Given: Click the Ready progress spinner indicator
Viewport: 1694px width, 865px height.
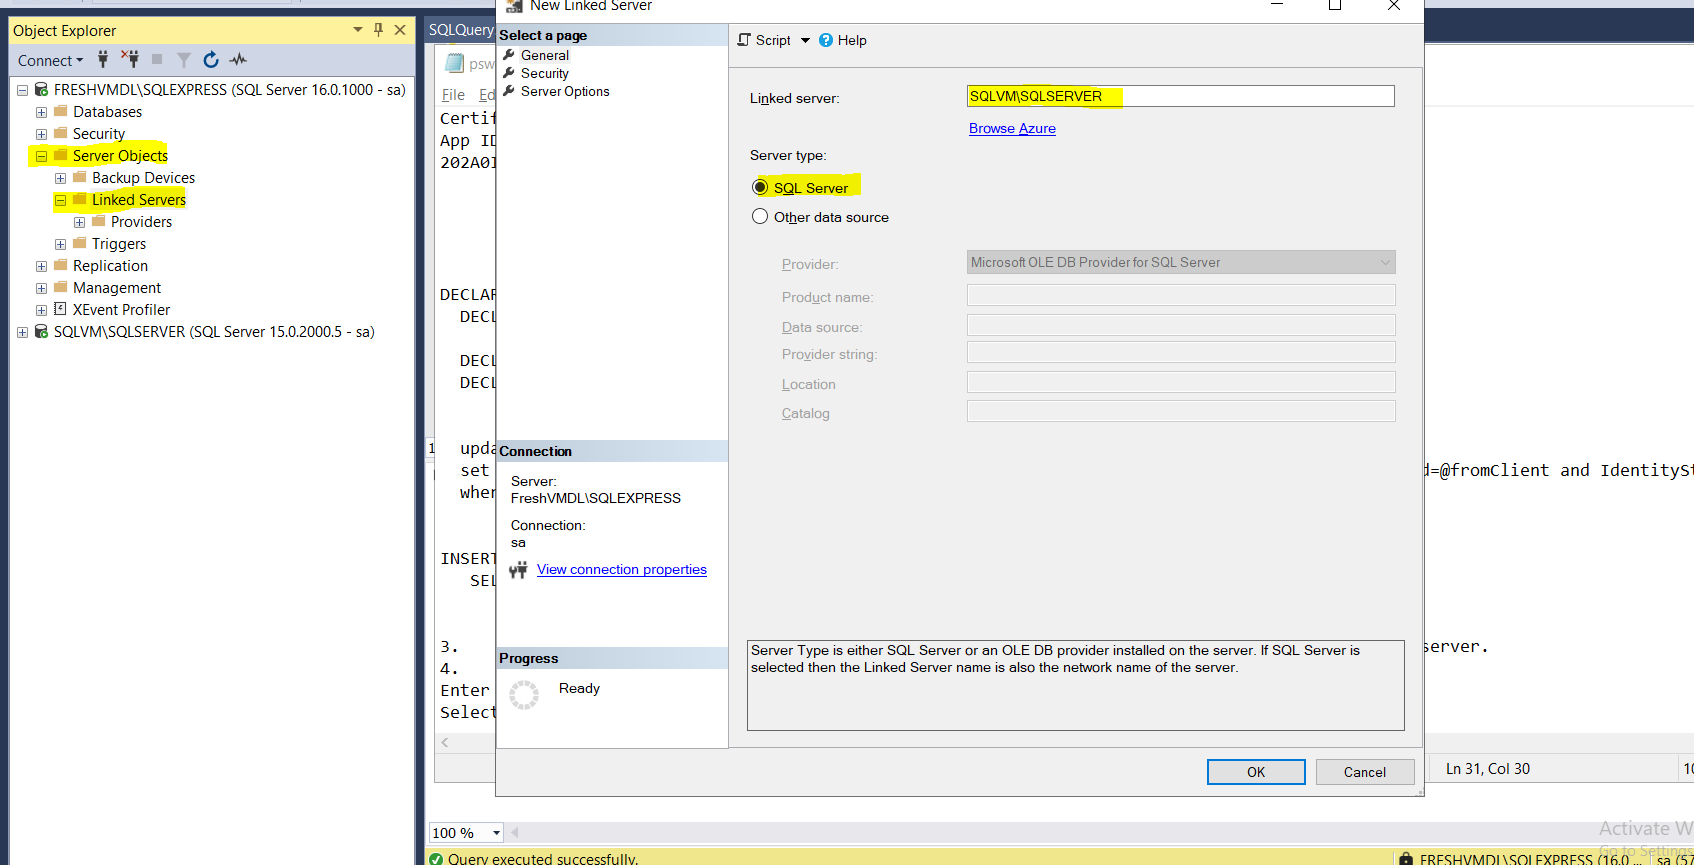Looking at the screenshot, I should tap(524, 694).
